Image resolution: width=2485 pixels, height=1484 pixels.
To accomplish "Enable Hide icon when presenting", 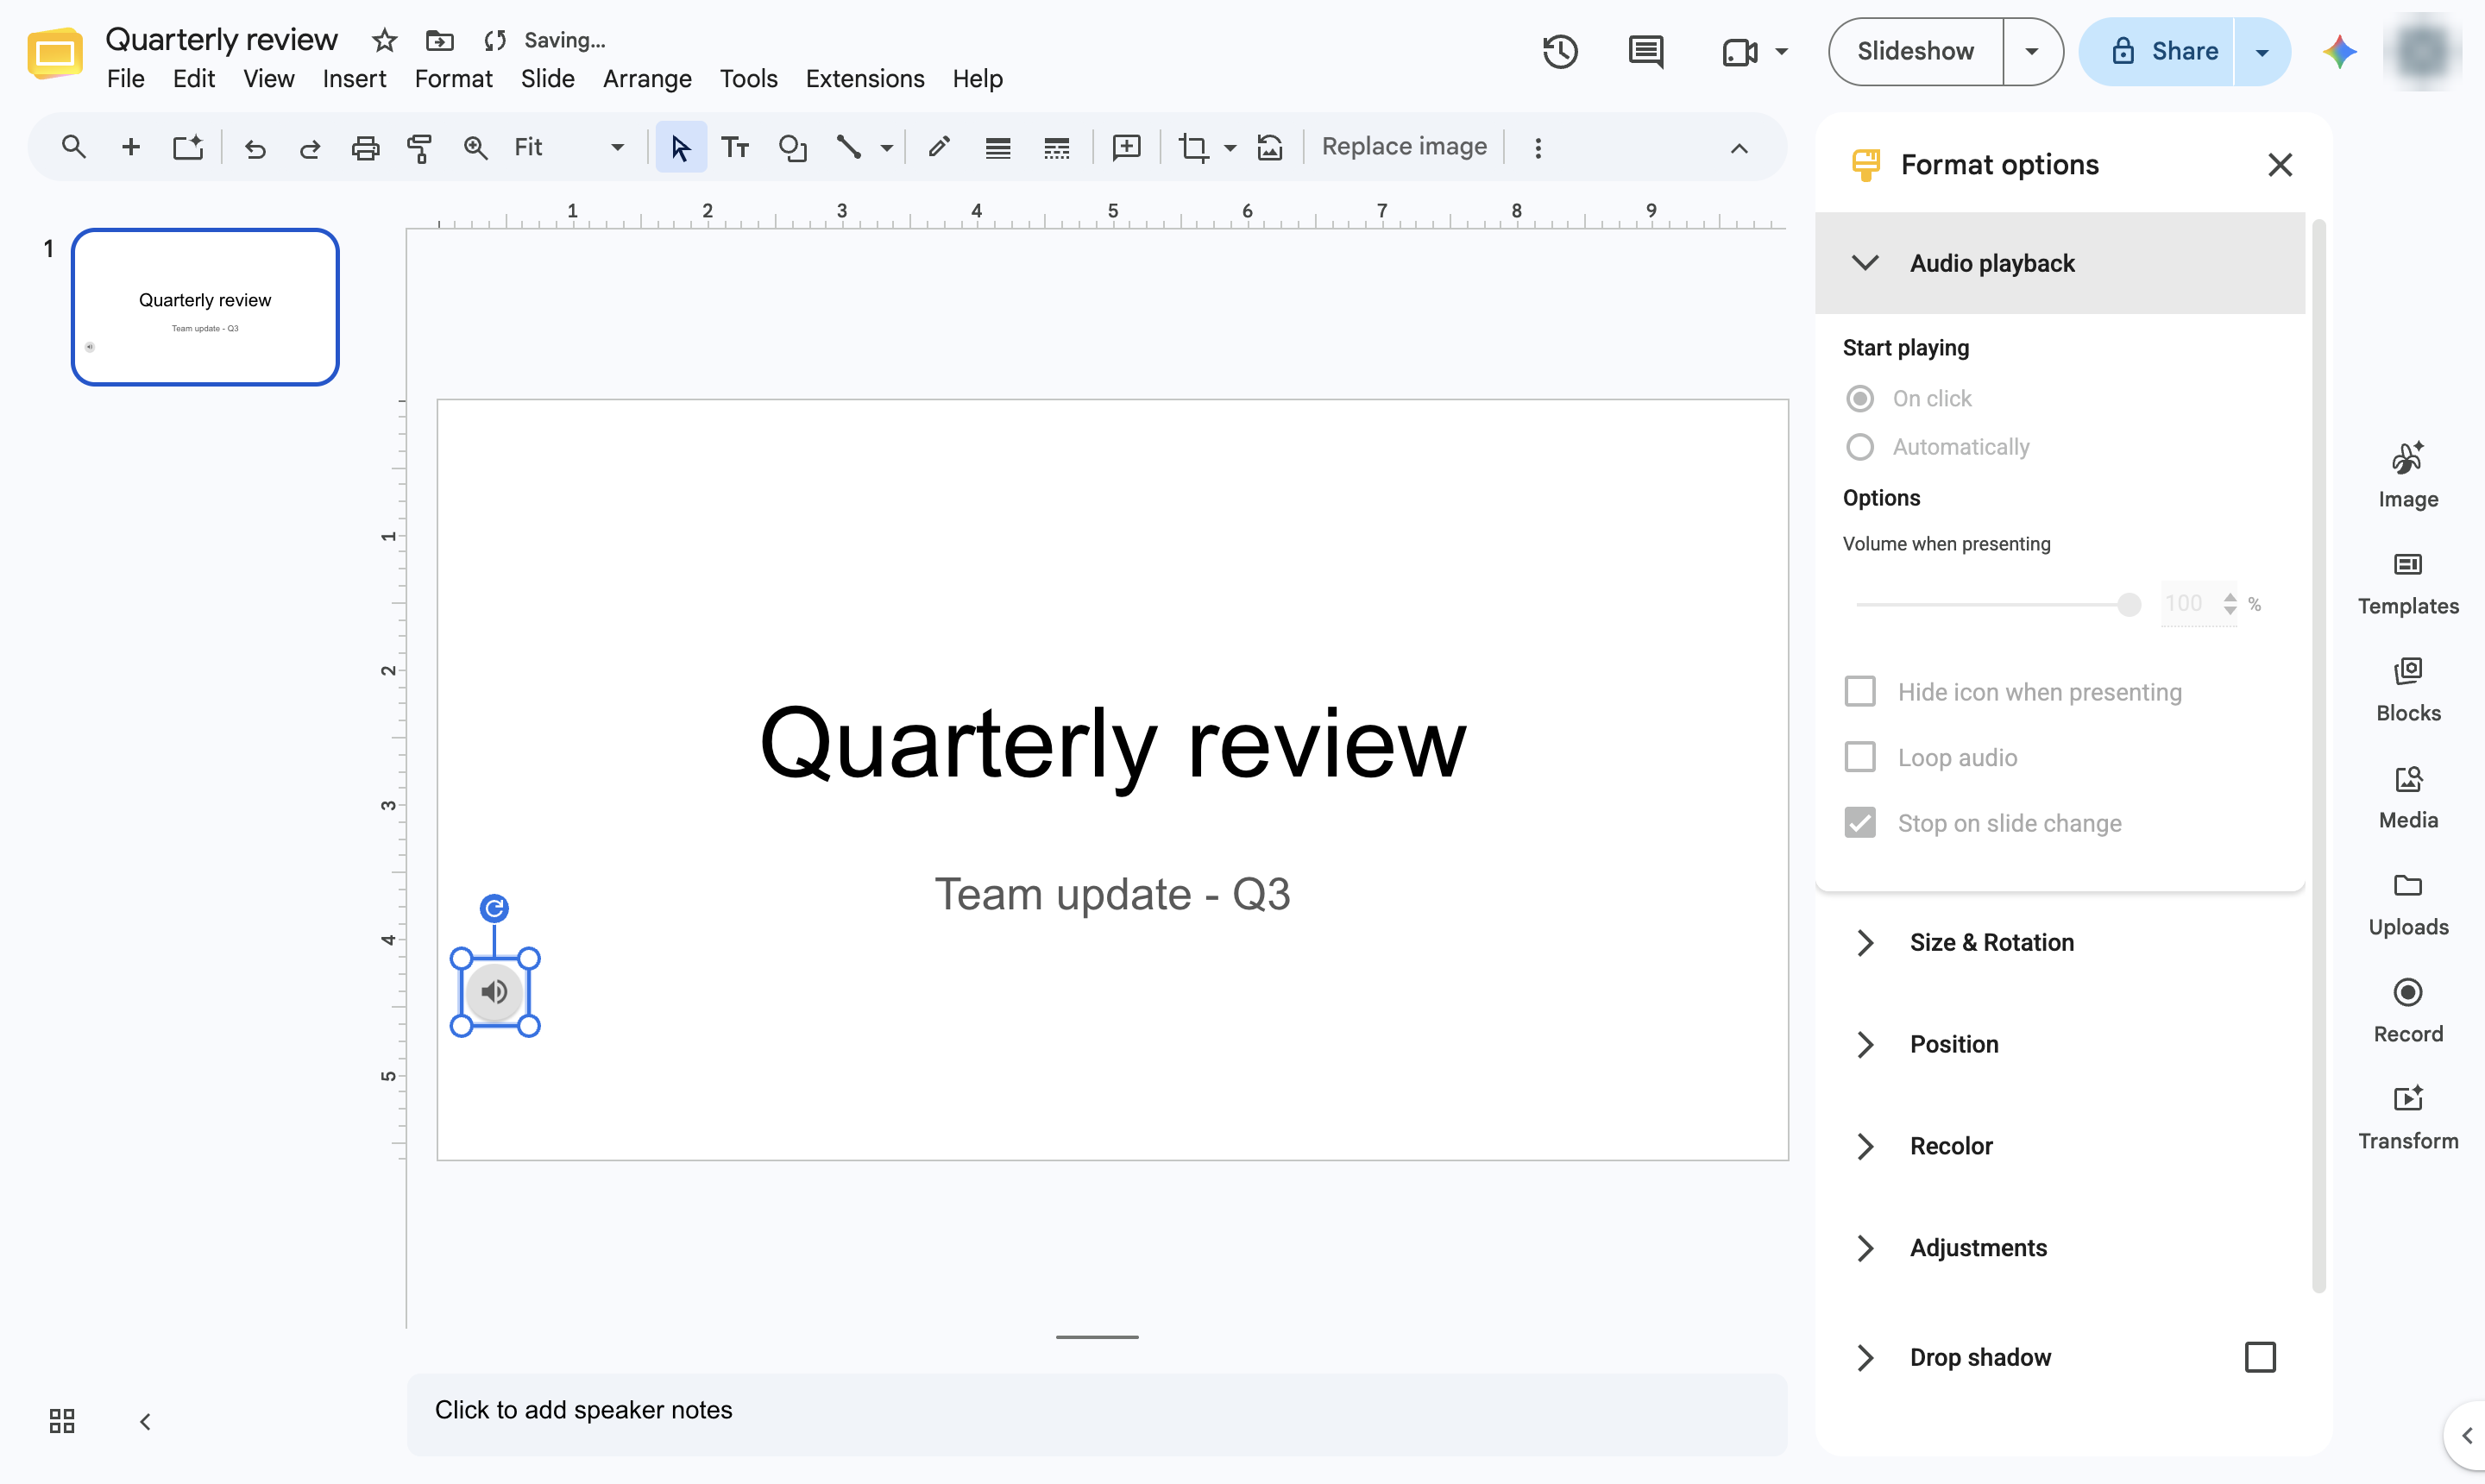I will [1859, 691].
